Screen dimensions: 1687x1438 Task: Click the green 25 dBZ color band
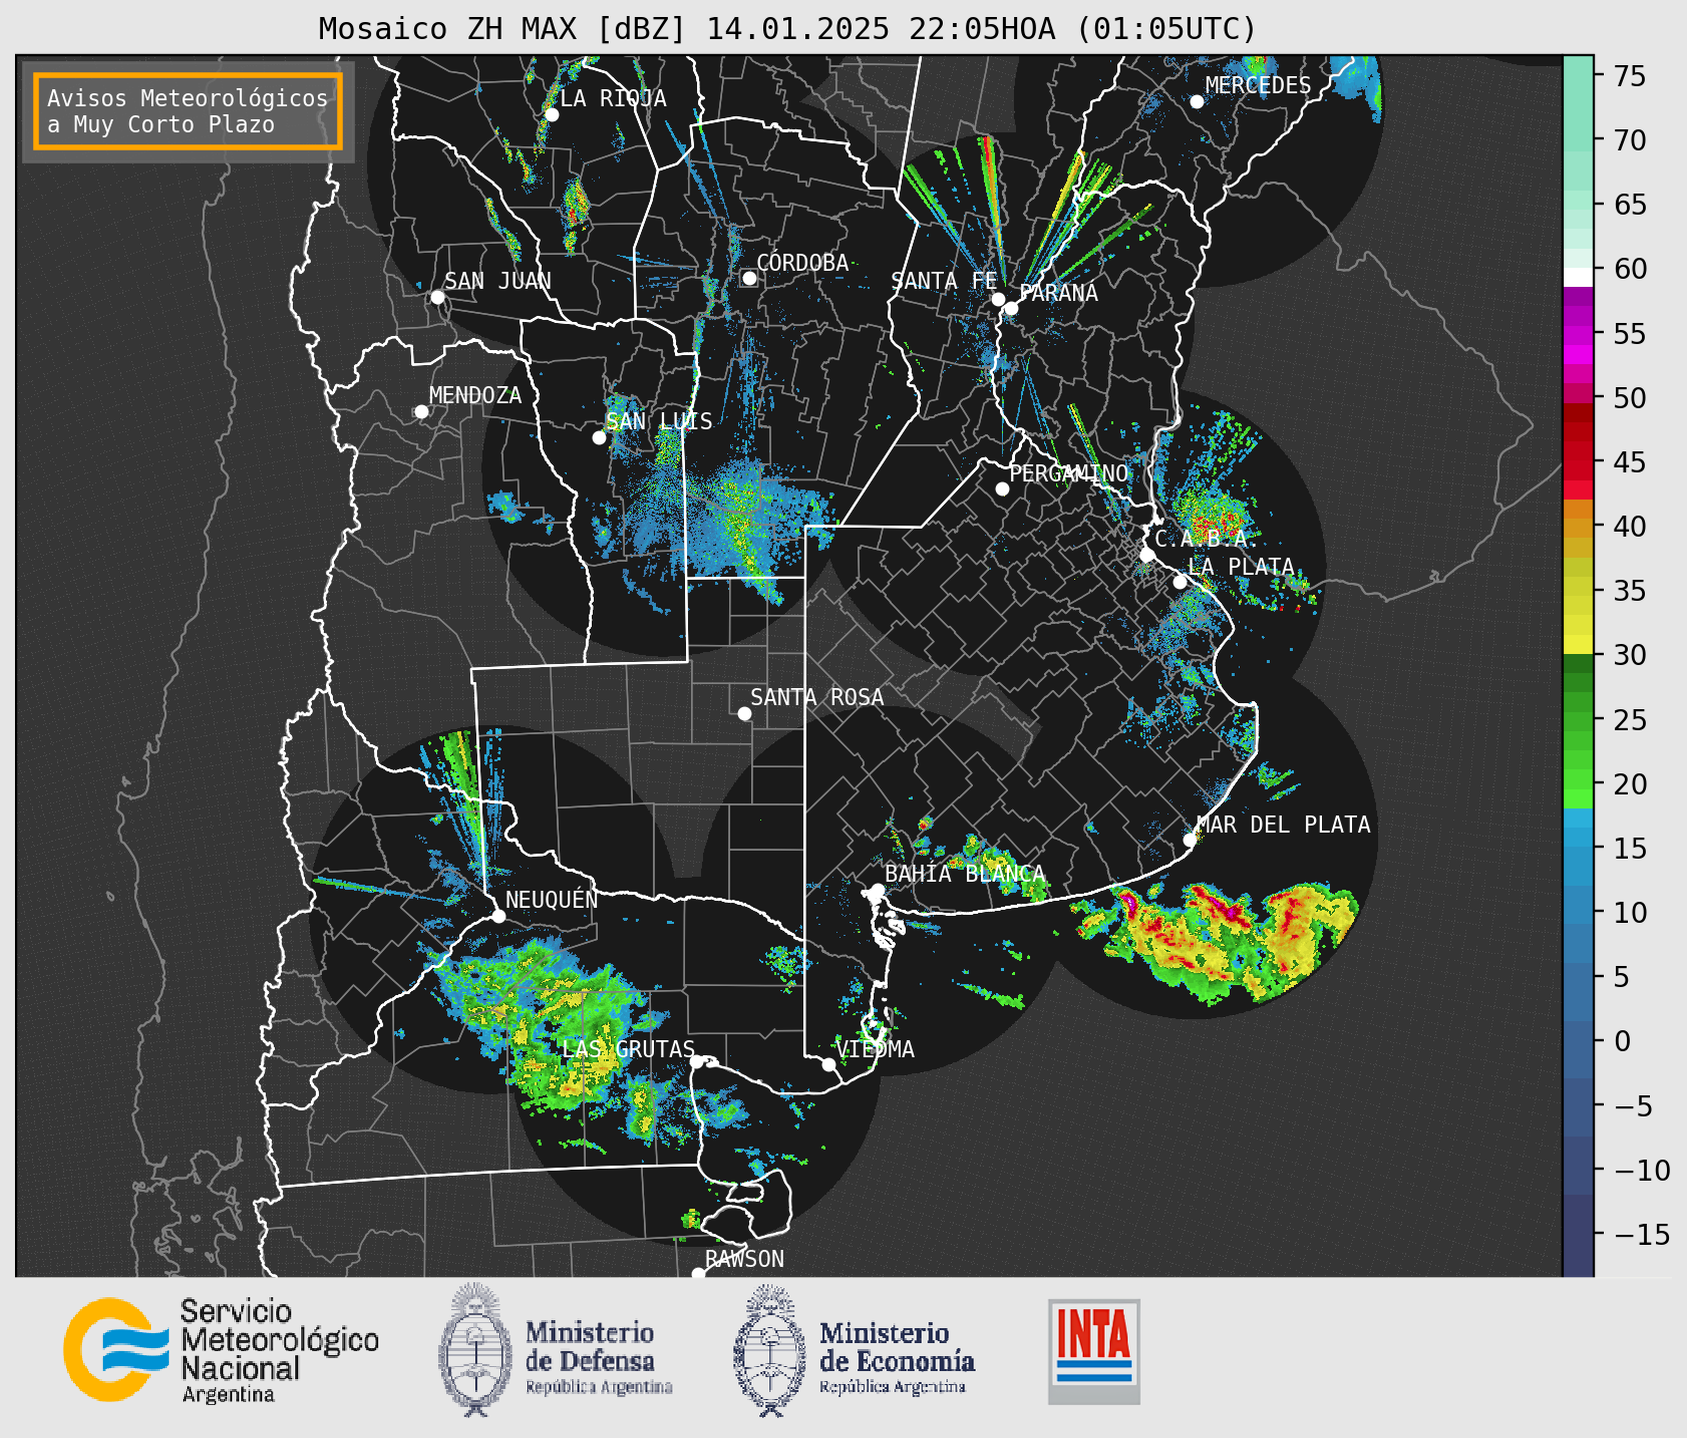tap(1578, 720)
